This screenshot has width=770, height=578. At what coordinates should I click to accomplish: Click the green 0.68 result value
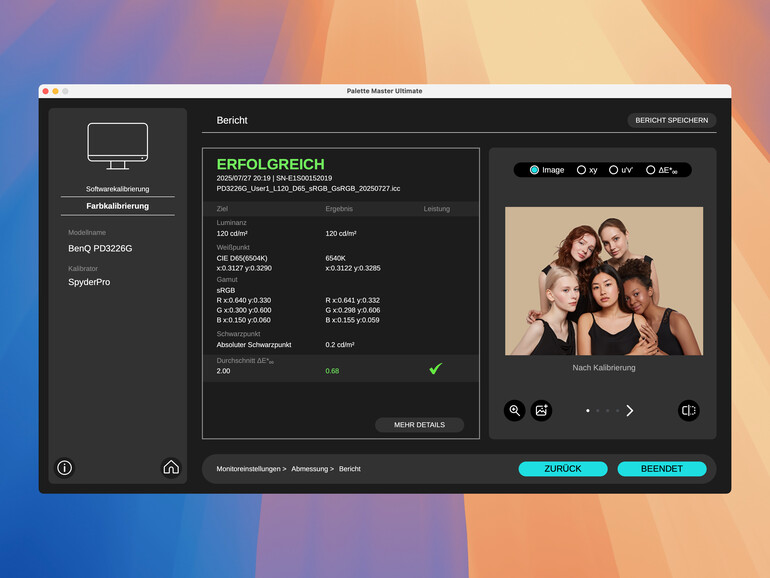332,371
